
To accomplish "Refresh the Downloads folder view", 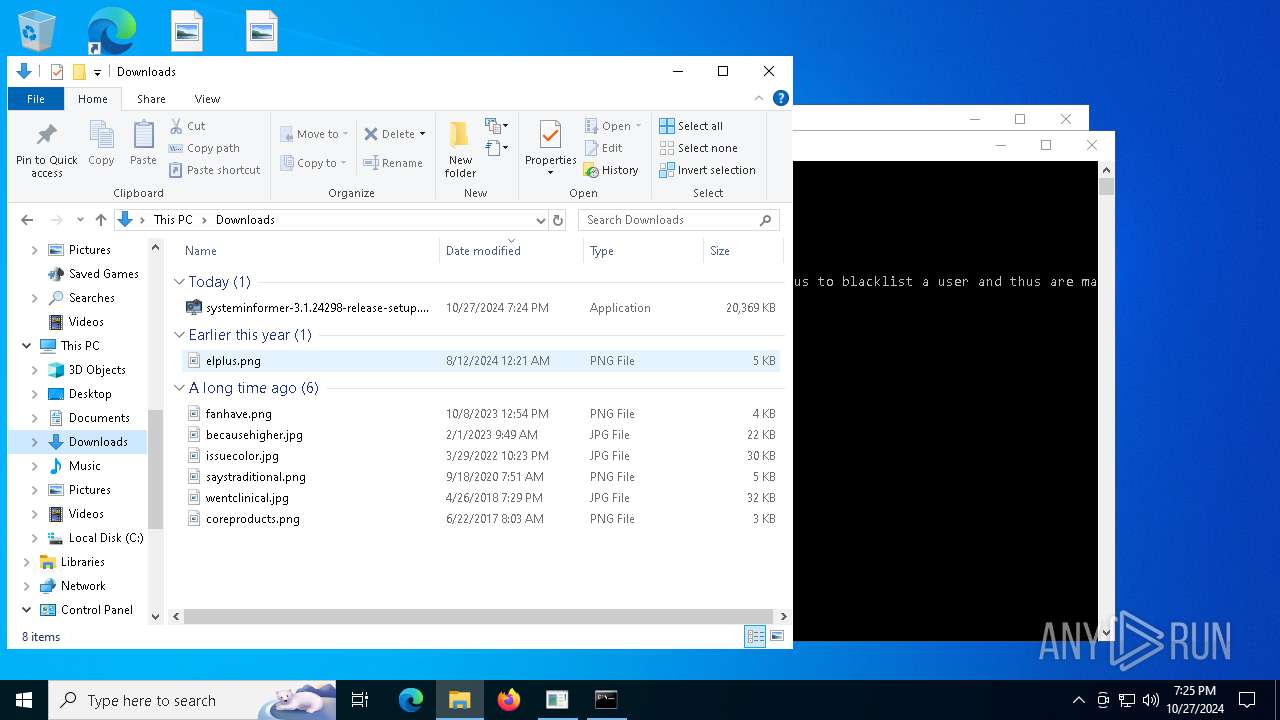I will (x=558, y=220).
